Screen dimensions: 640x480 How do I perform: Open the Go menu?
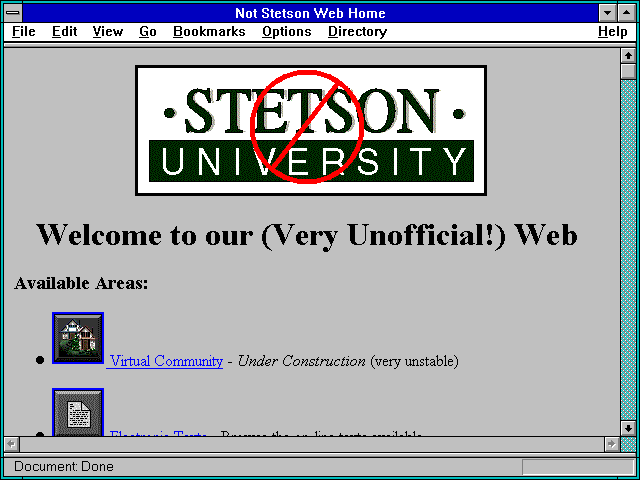tap(148, 31)
